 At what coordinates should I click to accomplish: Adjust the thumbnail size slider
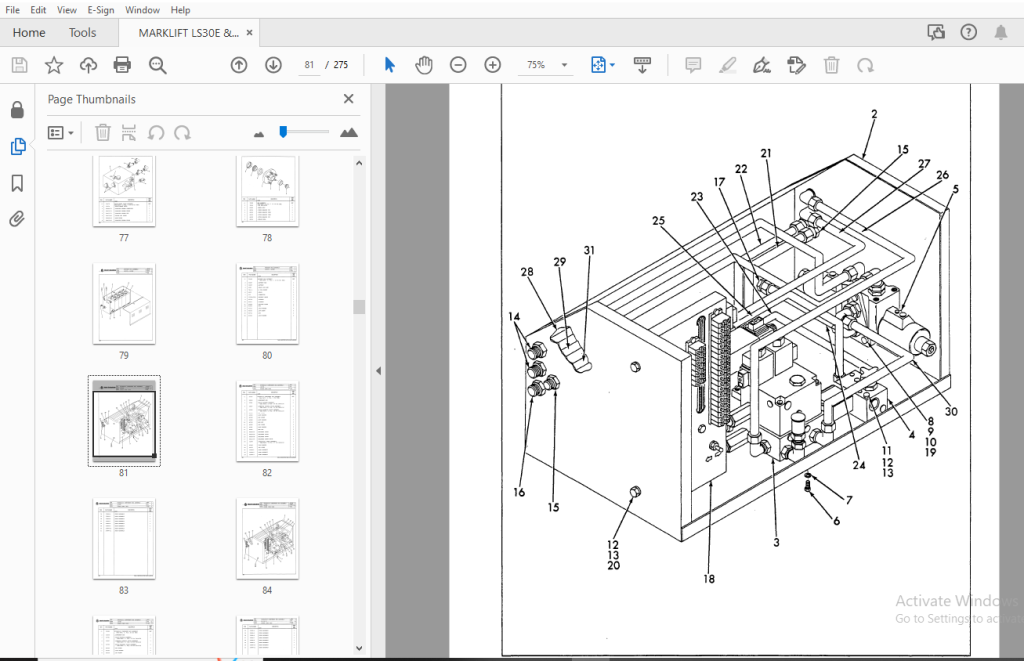coord(283,133)
